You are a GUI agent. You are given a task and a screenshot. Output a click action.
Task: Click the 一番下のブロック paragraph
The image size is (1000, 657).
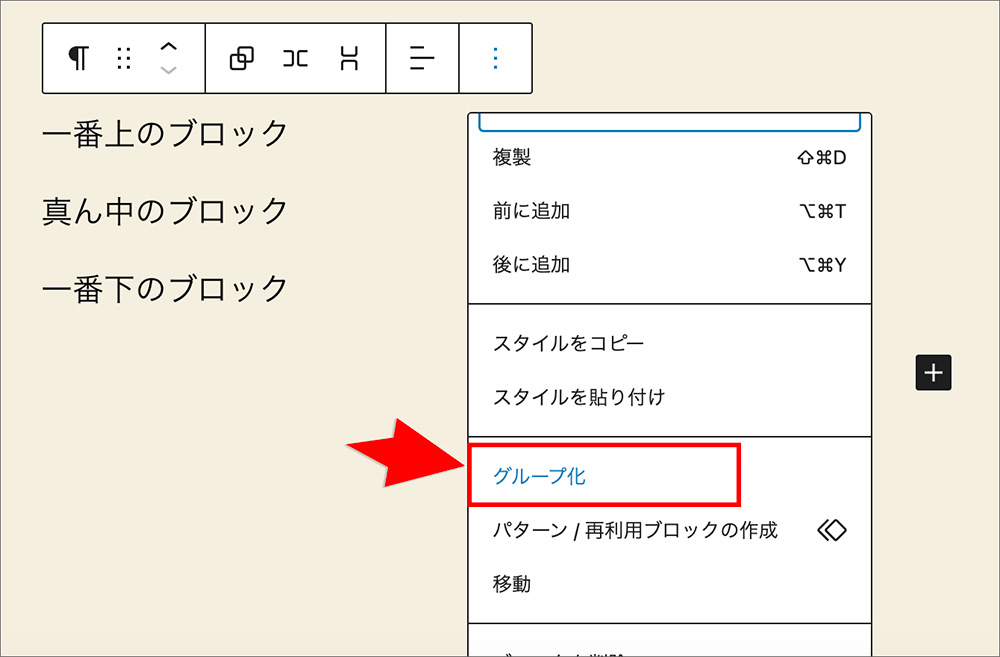tap(165, 289)
